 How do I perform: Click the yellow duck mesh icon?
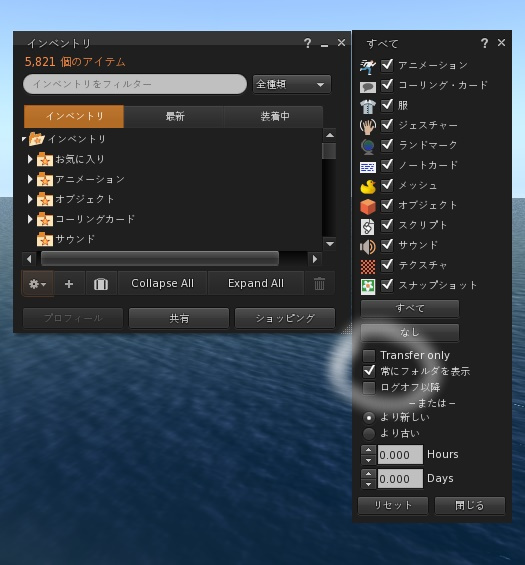368,186
